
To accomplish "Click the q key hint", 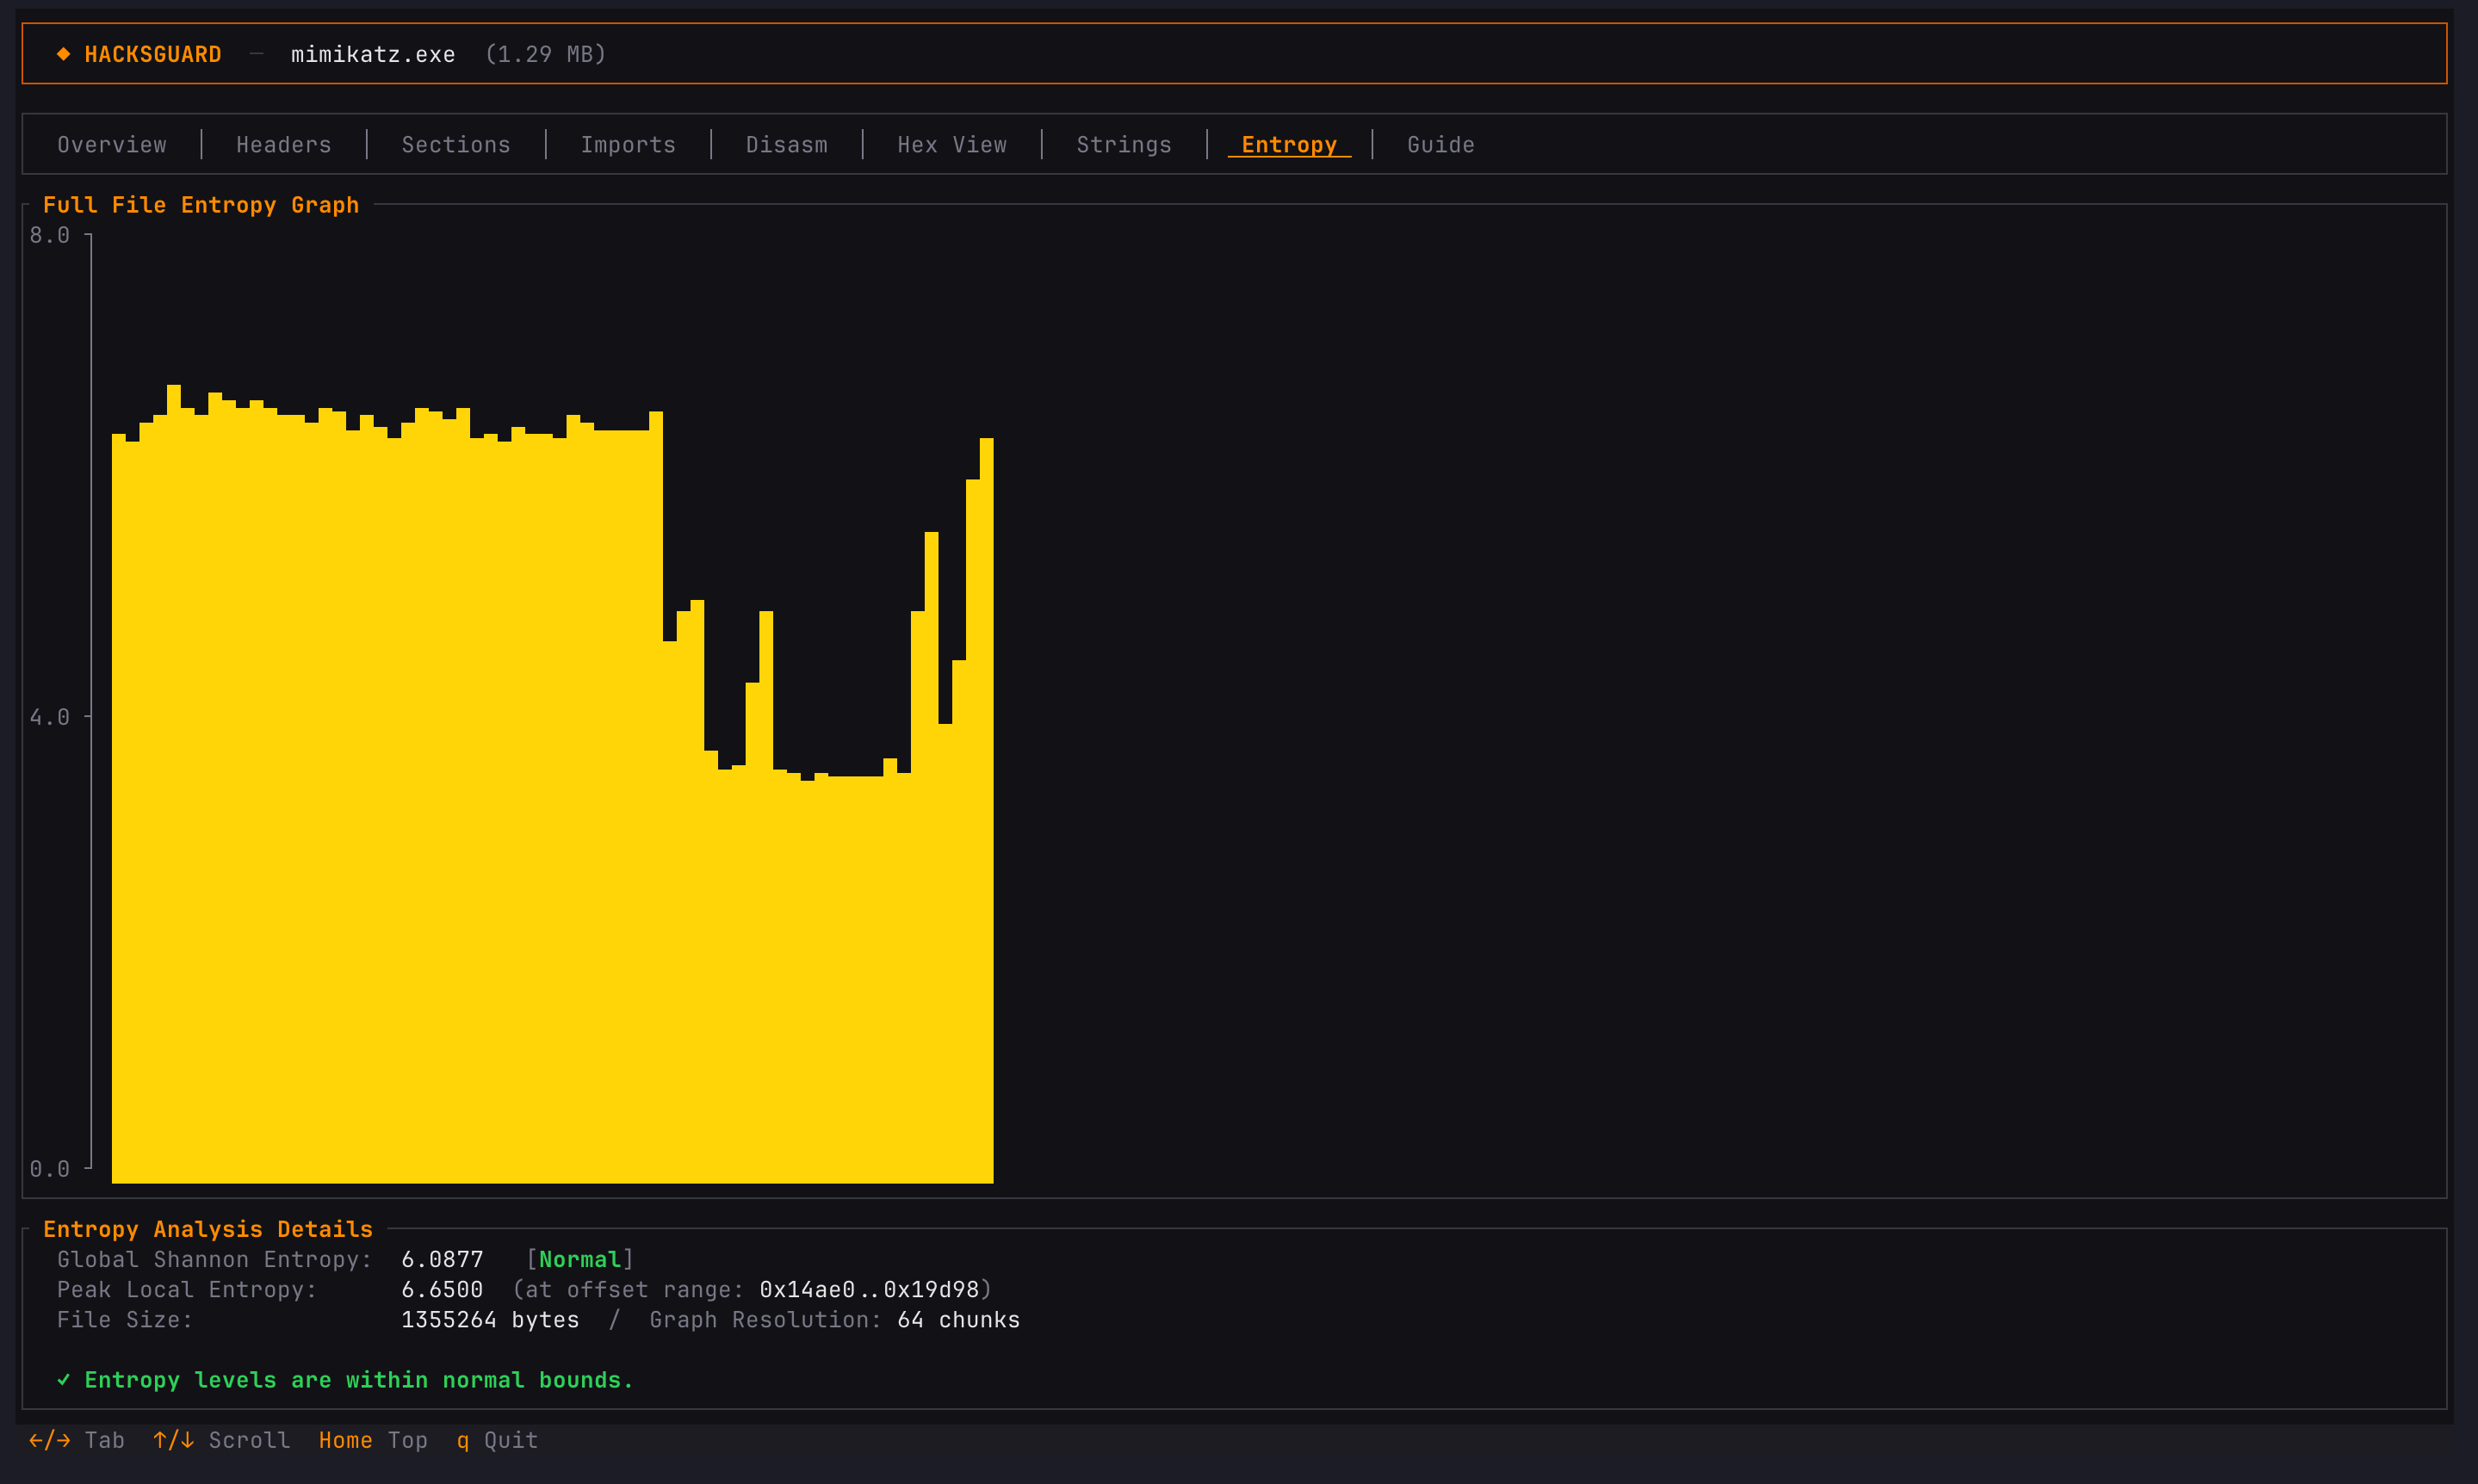I will pyautogui.click(x=463, y=1441).
